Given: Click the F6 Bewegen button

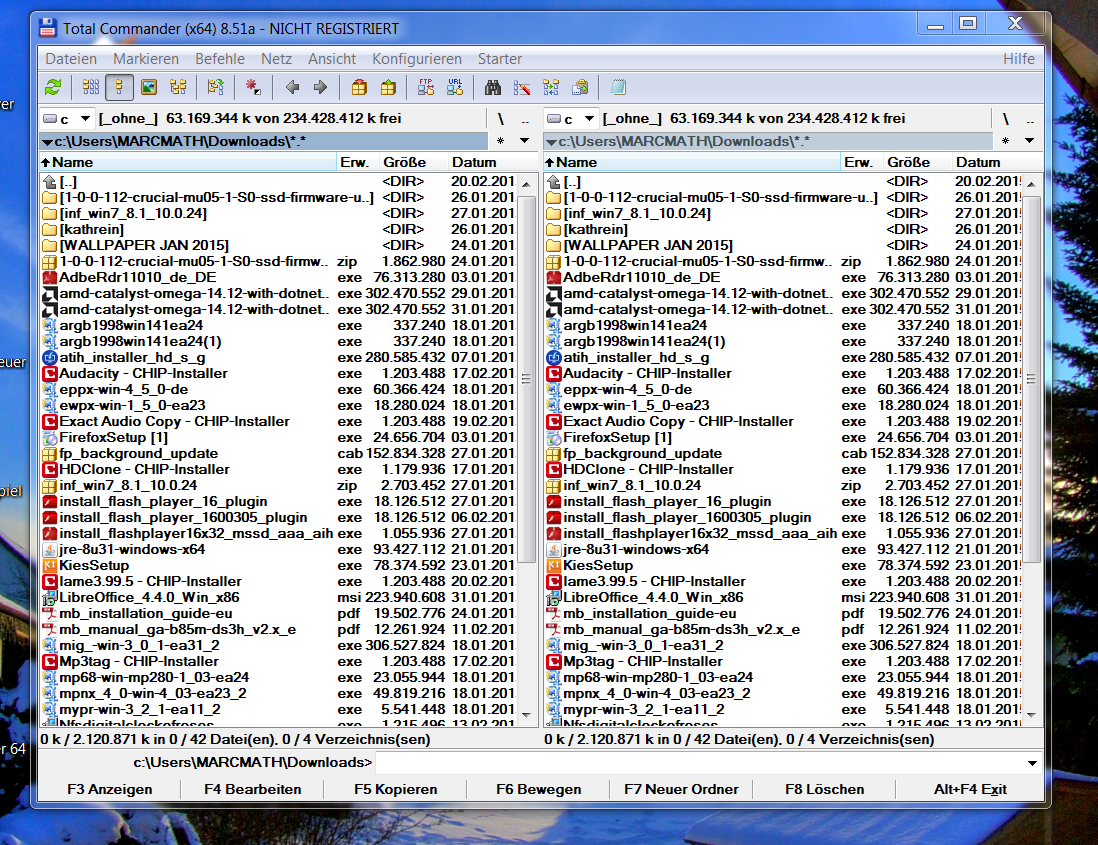Looking at the screenshot, I should click(538, 789).
